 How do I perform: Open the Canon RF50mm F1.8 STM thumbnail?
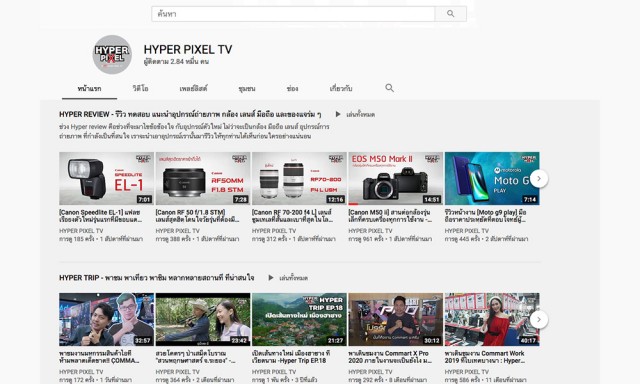[x=203, y=178]
